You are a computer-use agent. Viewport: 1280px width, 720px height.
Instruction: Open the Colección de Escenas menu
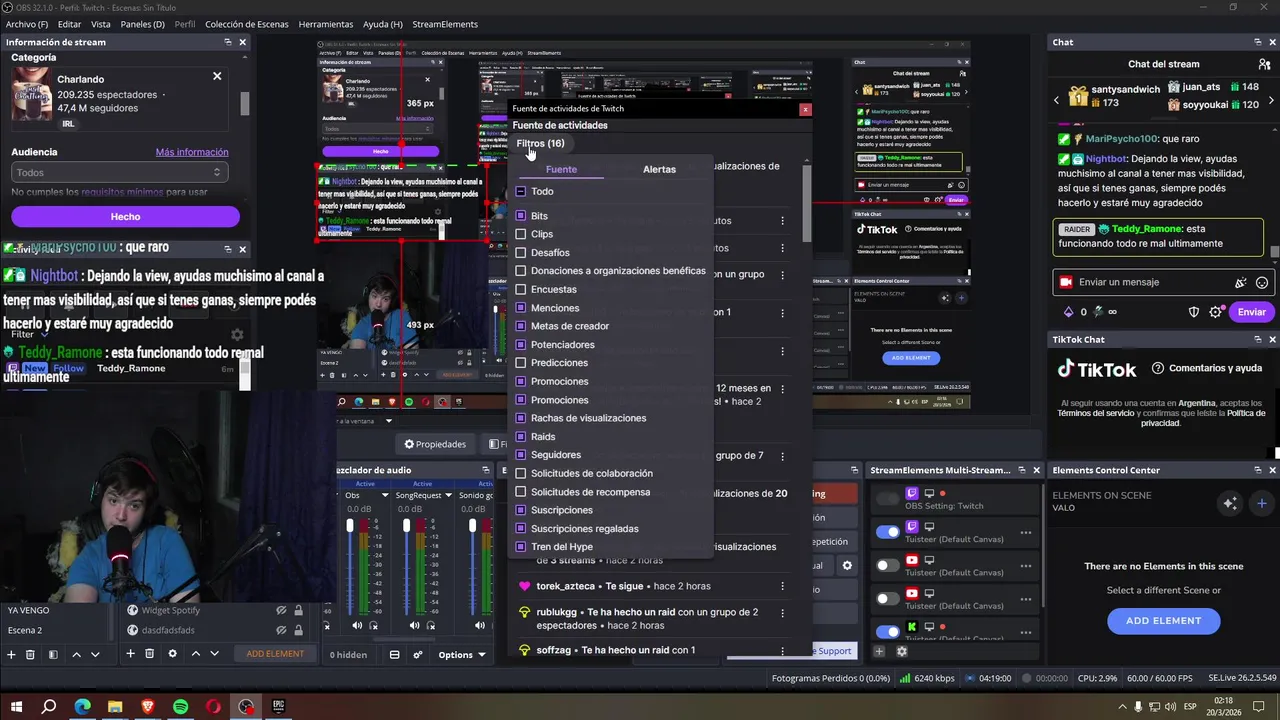tap(247, 24)
